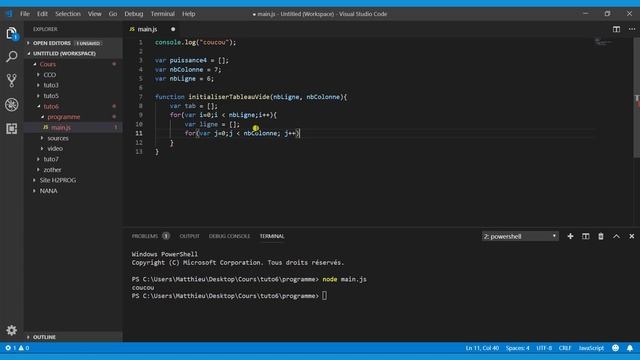Switch to the PROBLEMS panel tab

(x=150, y=236)
